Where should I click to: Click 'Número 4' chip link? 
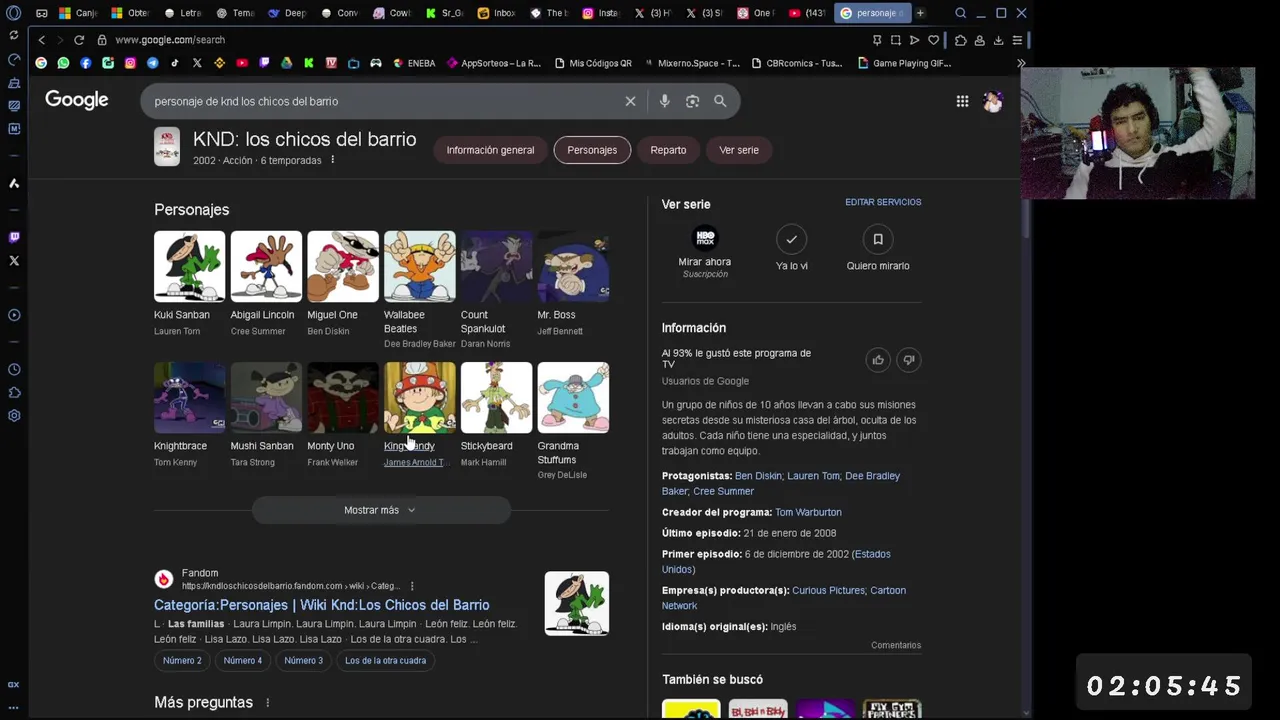243,660
